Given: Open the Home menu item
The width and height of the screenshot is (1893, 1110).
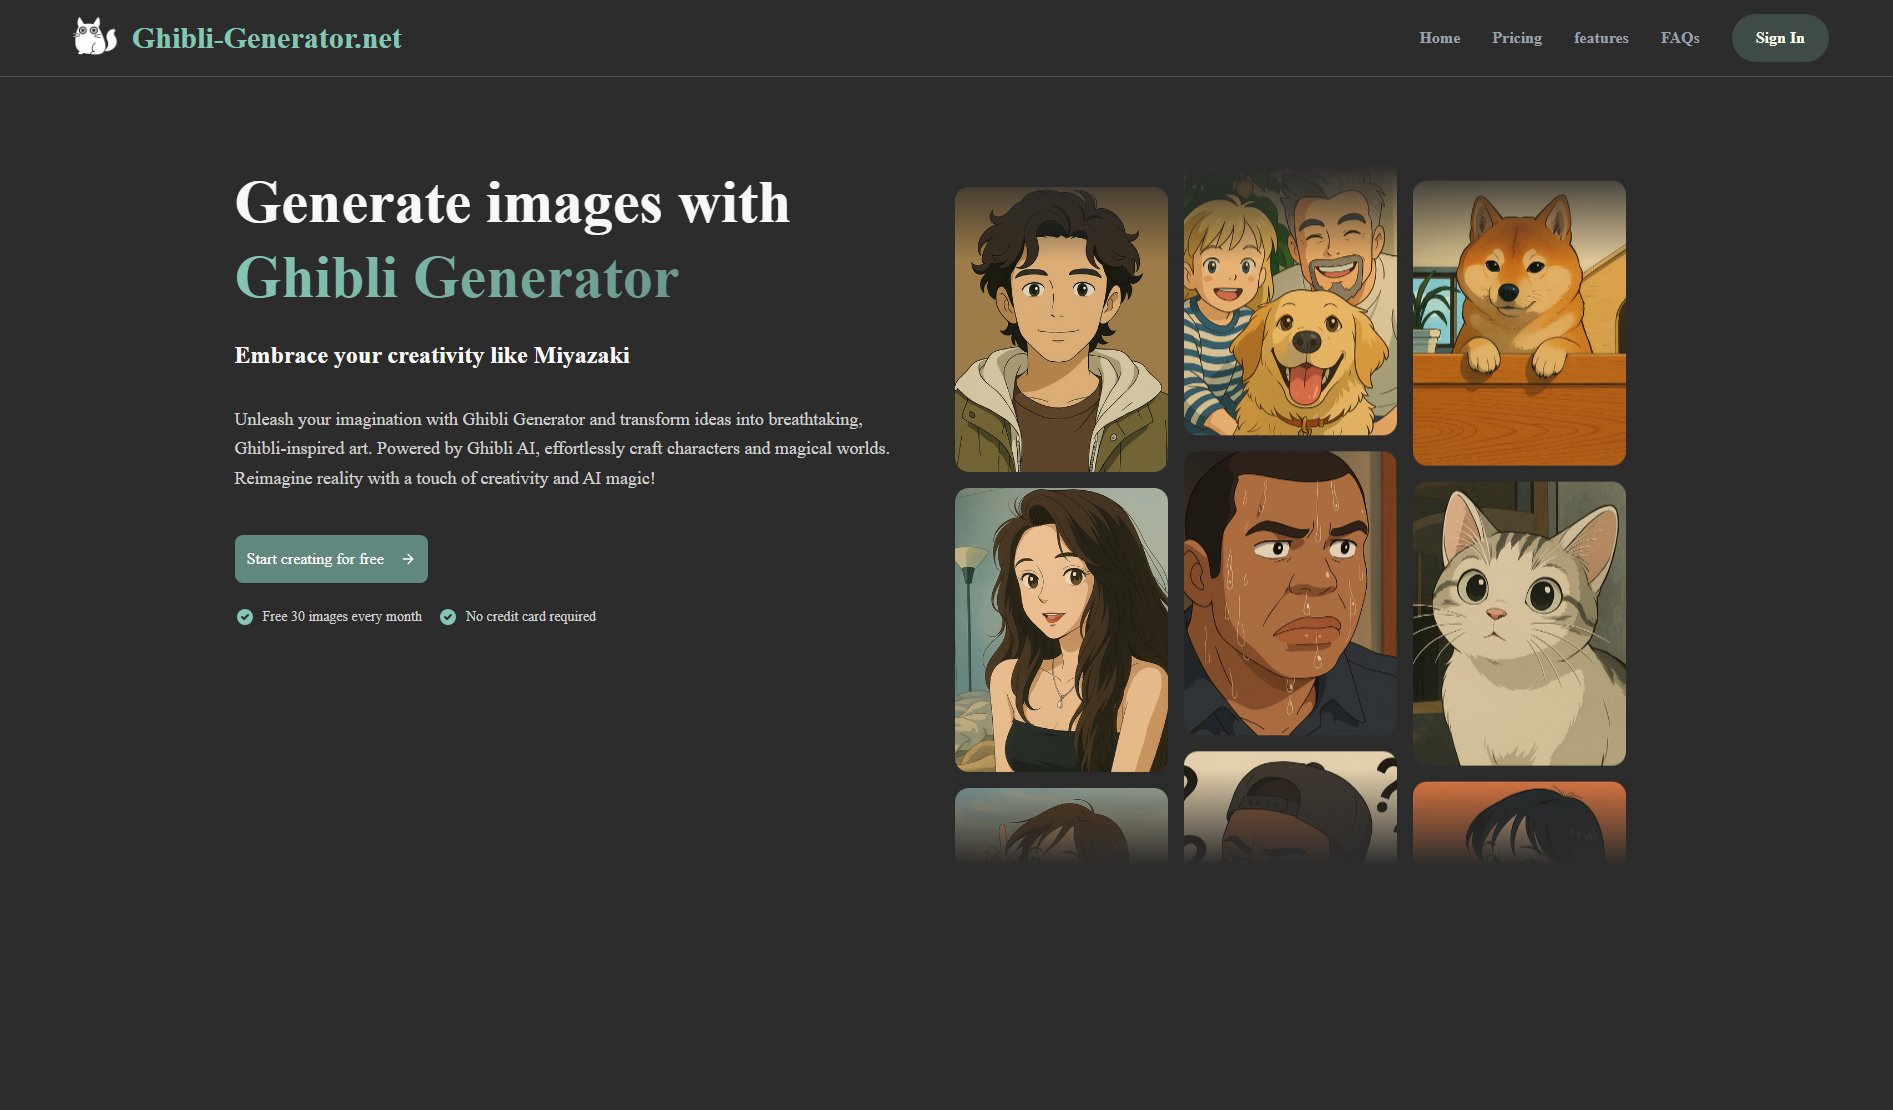Looking at the screenshot, I should [1440, 38].
